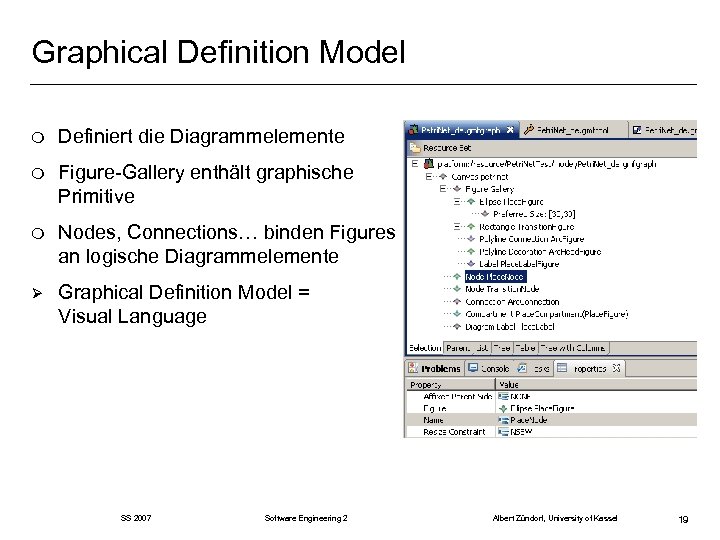Screen dimensions: 720x540
Task: Click the Ellipse PlaceFigure property value
Action: tap(542, 408)
